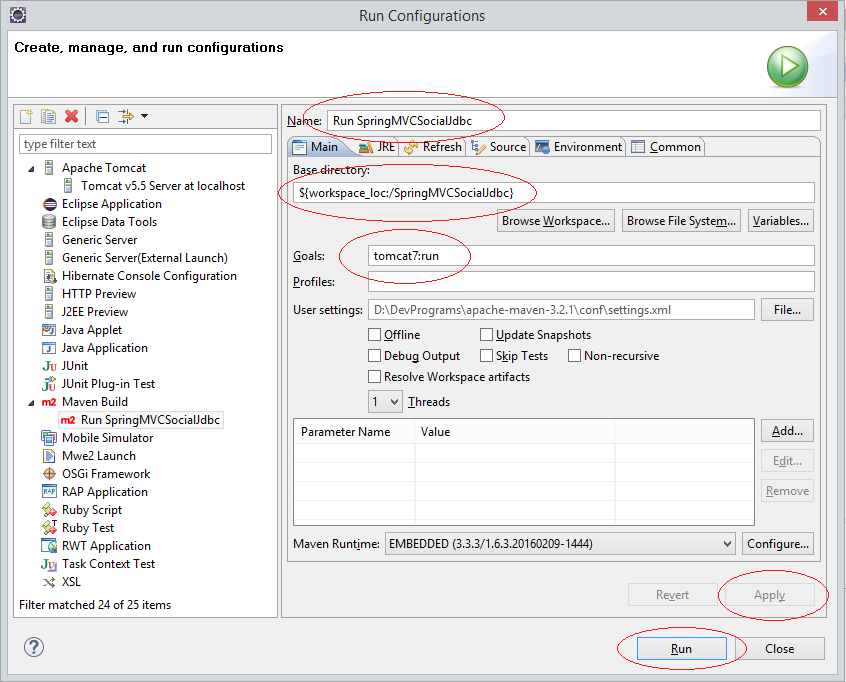Image resolution: width=846 pixels, height=682 pixels.
Task: Click the Goals input field
Action: pyautogui.click(x=591, y=256)
